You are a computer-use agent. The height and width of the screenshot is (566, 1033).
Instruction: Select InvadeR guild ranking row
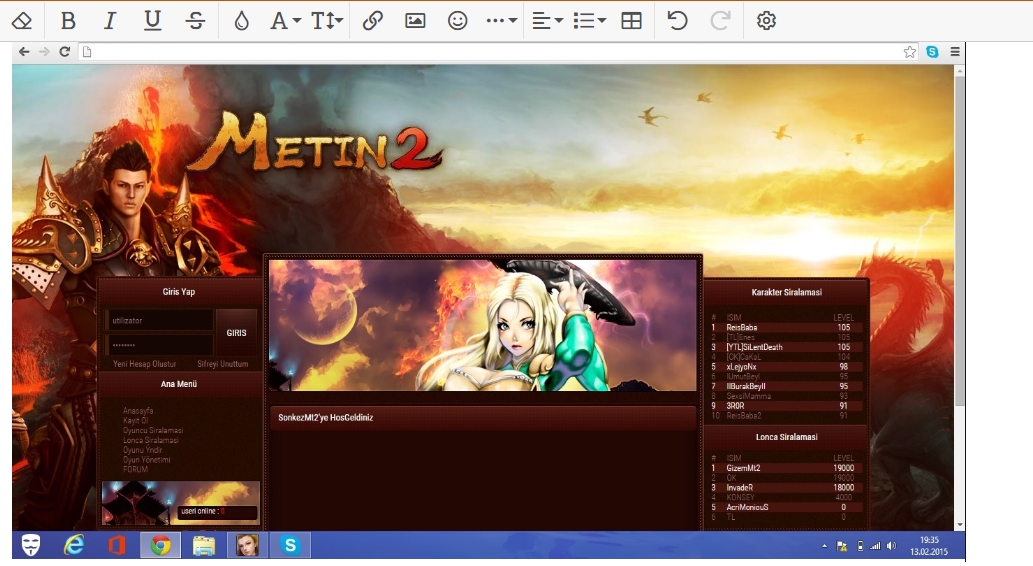click(787, 488)
